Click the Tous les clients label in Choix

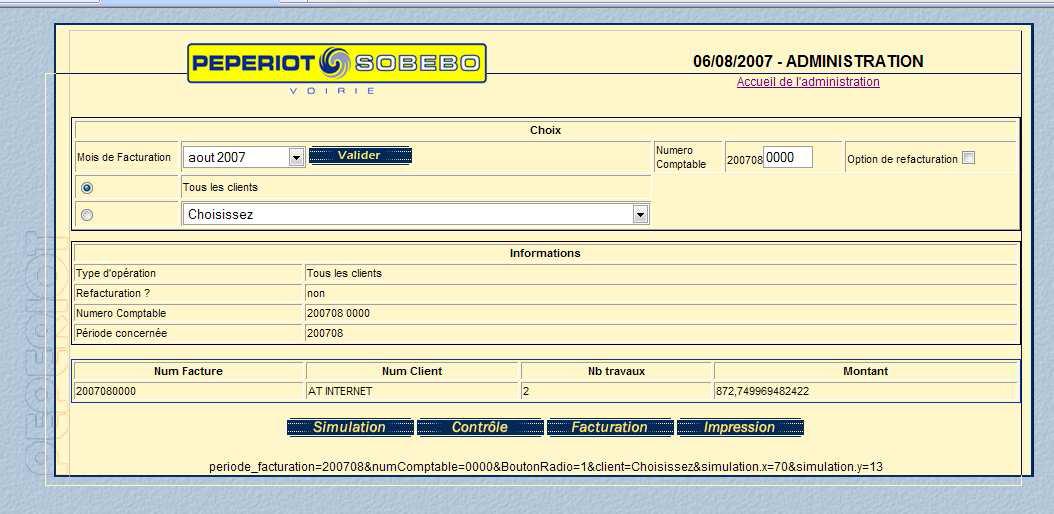[x=220, y=187]
